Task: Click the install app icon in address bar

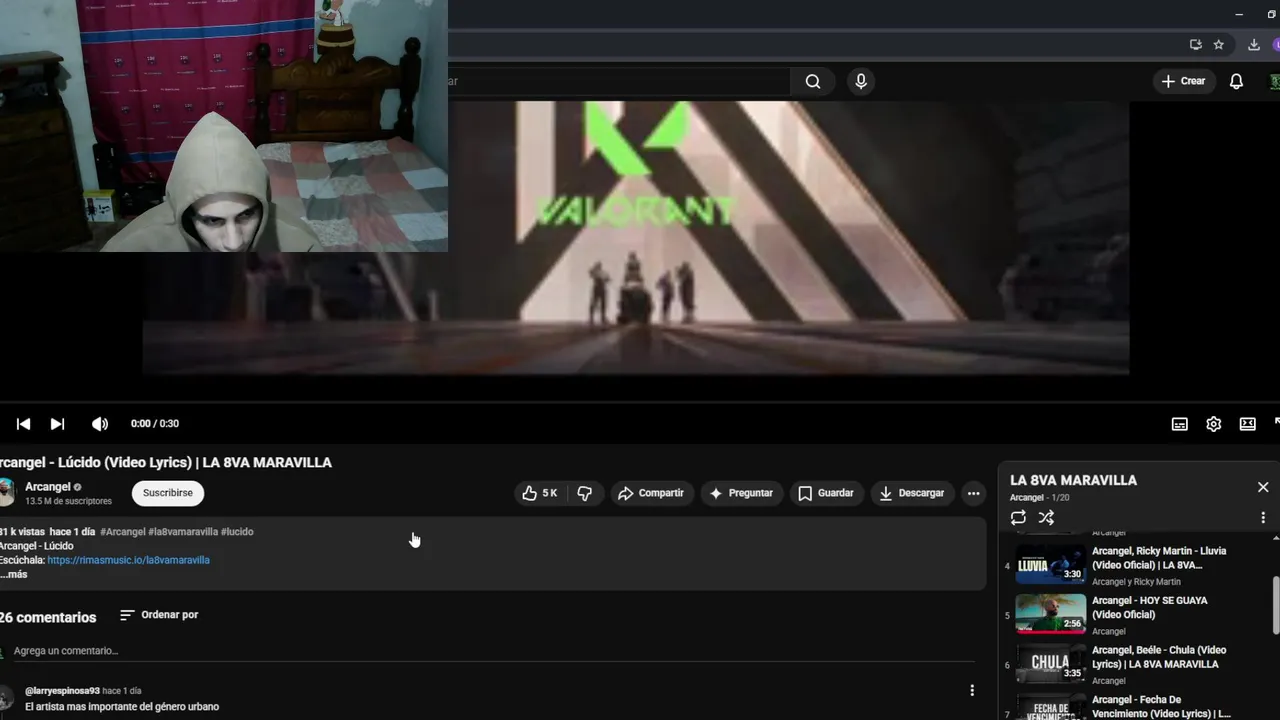Action: (x=1195, y=44)
